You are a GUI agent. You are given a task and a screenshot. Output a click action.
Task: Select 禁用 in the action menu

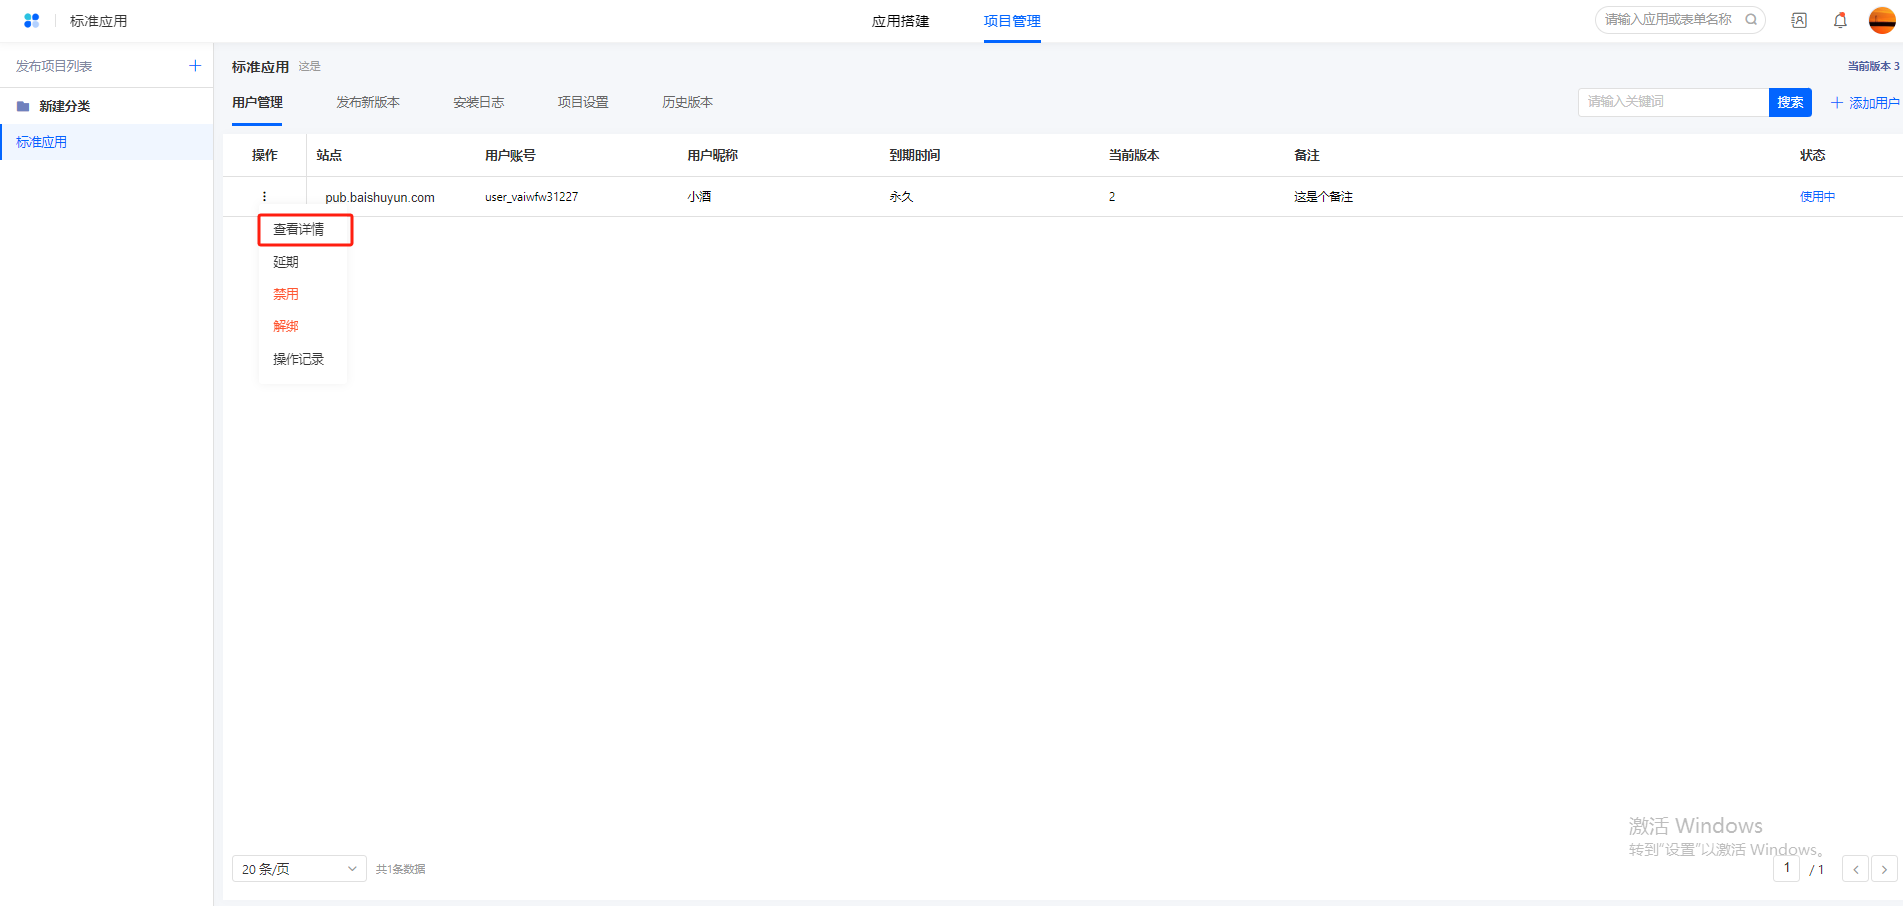tap(286, 294)
